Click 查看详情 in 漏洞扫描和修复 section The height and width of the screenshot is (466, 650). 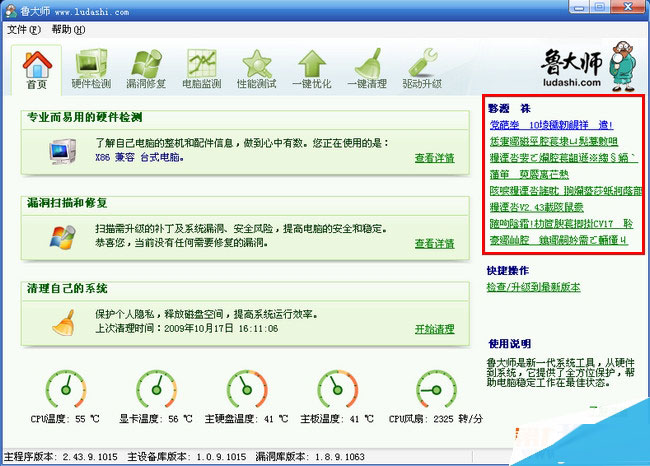point(434,244)
